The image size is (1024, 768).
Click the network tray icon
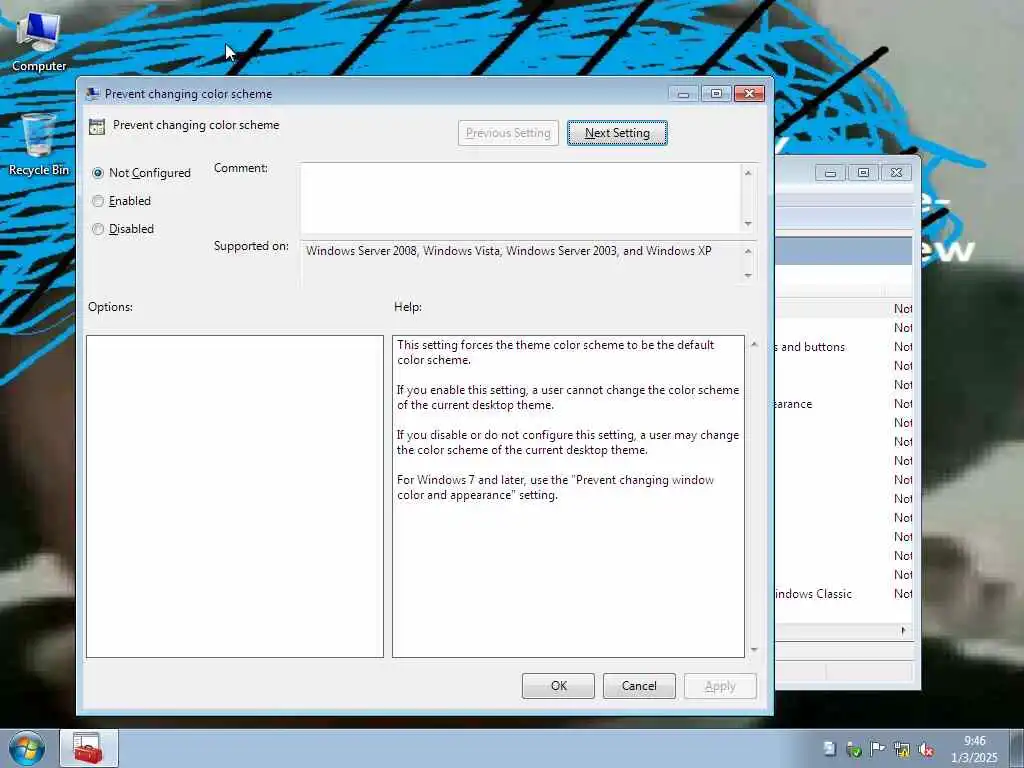click(902, 749)
